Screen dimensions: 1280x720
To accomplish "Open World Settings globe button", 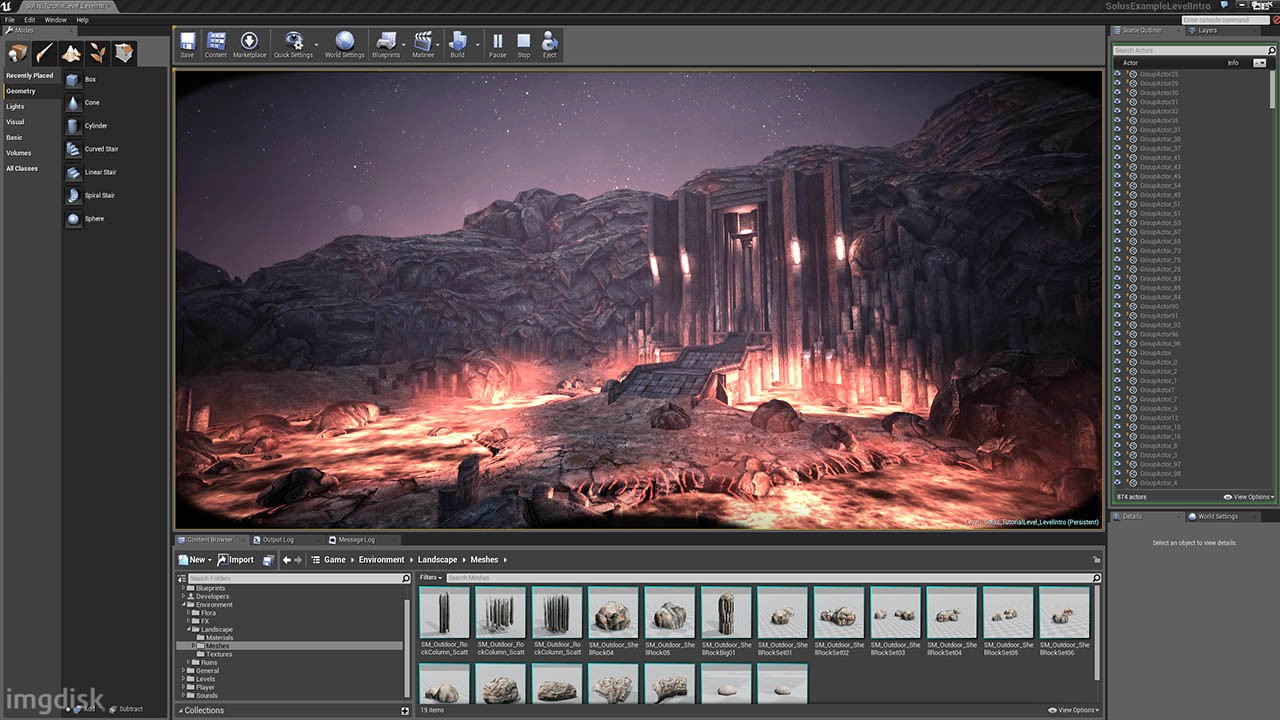I will 345,45.
